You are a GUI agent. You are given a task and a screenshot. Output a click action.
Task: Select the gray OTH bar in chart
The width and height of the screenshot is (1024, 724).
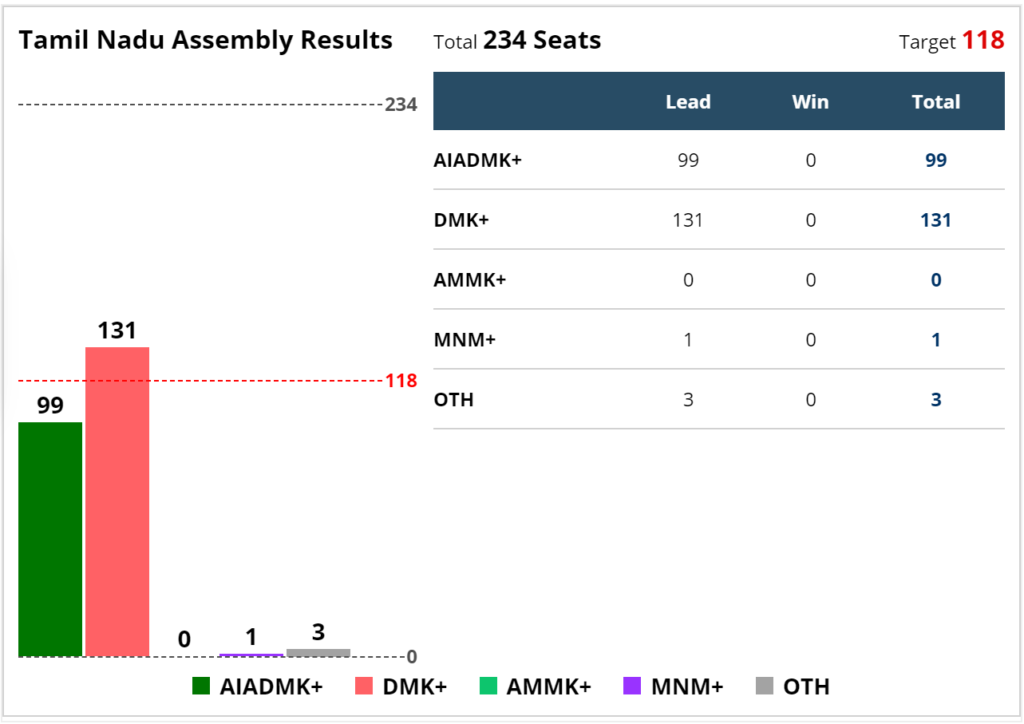click(319, 653)
